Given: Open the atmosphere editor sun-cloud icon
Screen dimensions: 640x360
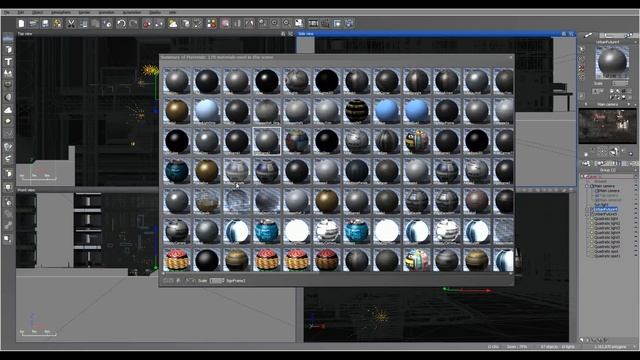Looking at the screenshot, I should pyautogui.click(x=173, y=24).
